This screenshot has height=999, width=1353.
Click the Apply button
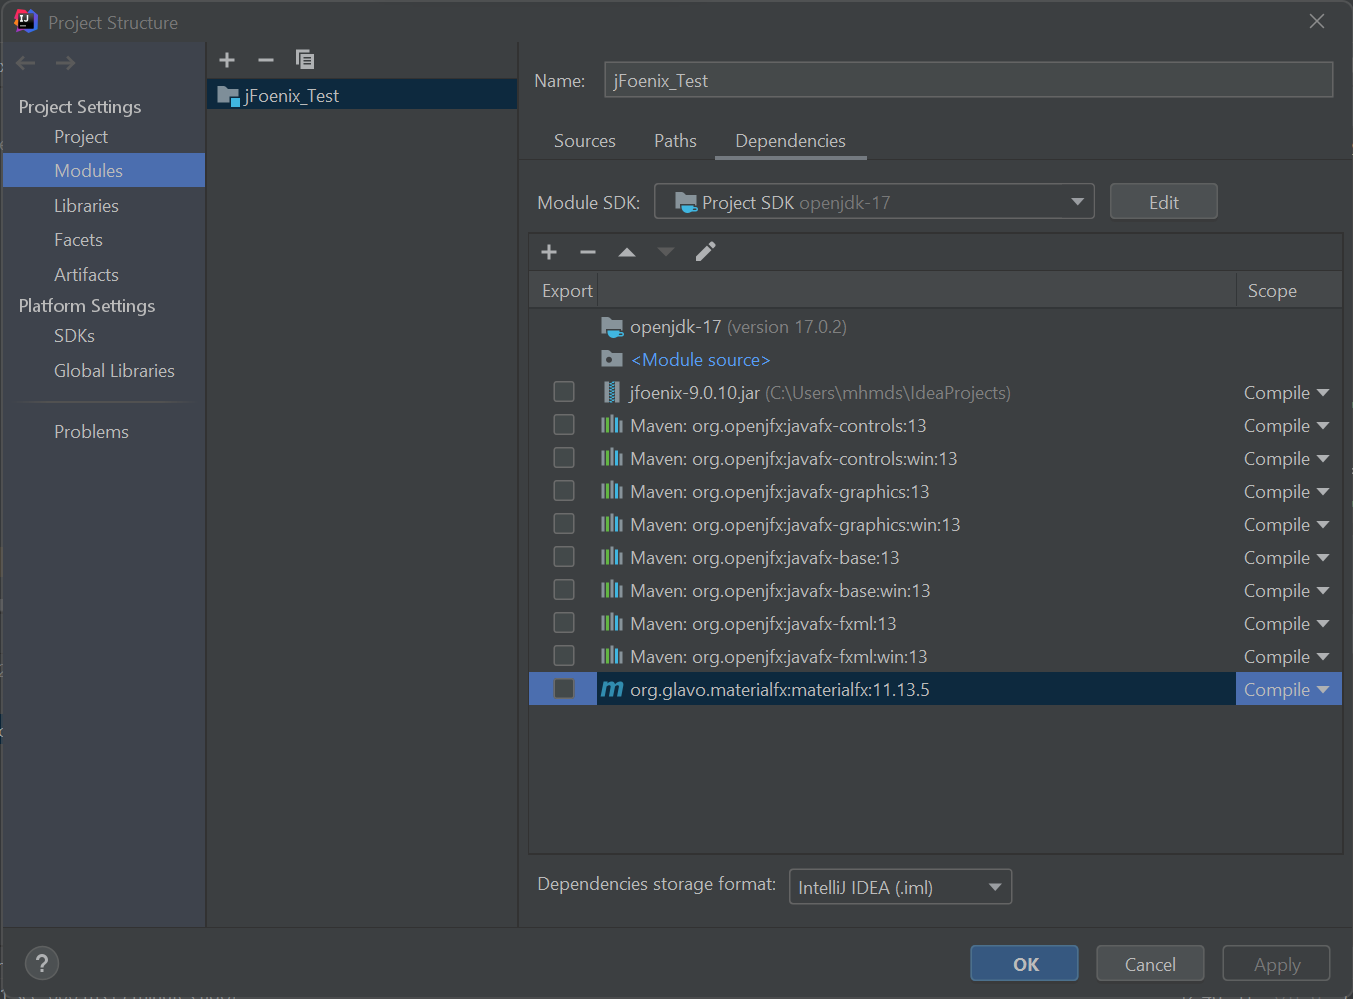(x=1277, y=964)
